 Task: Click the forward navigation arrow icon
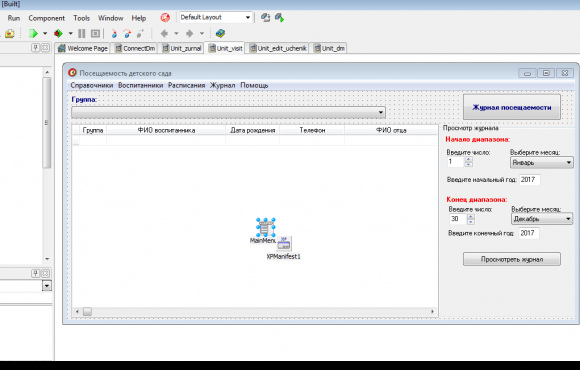pos(189,34)
